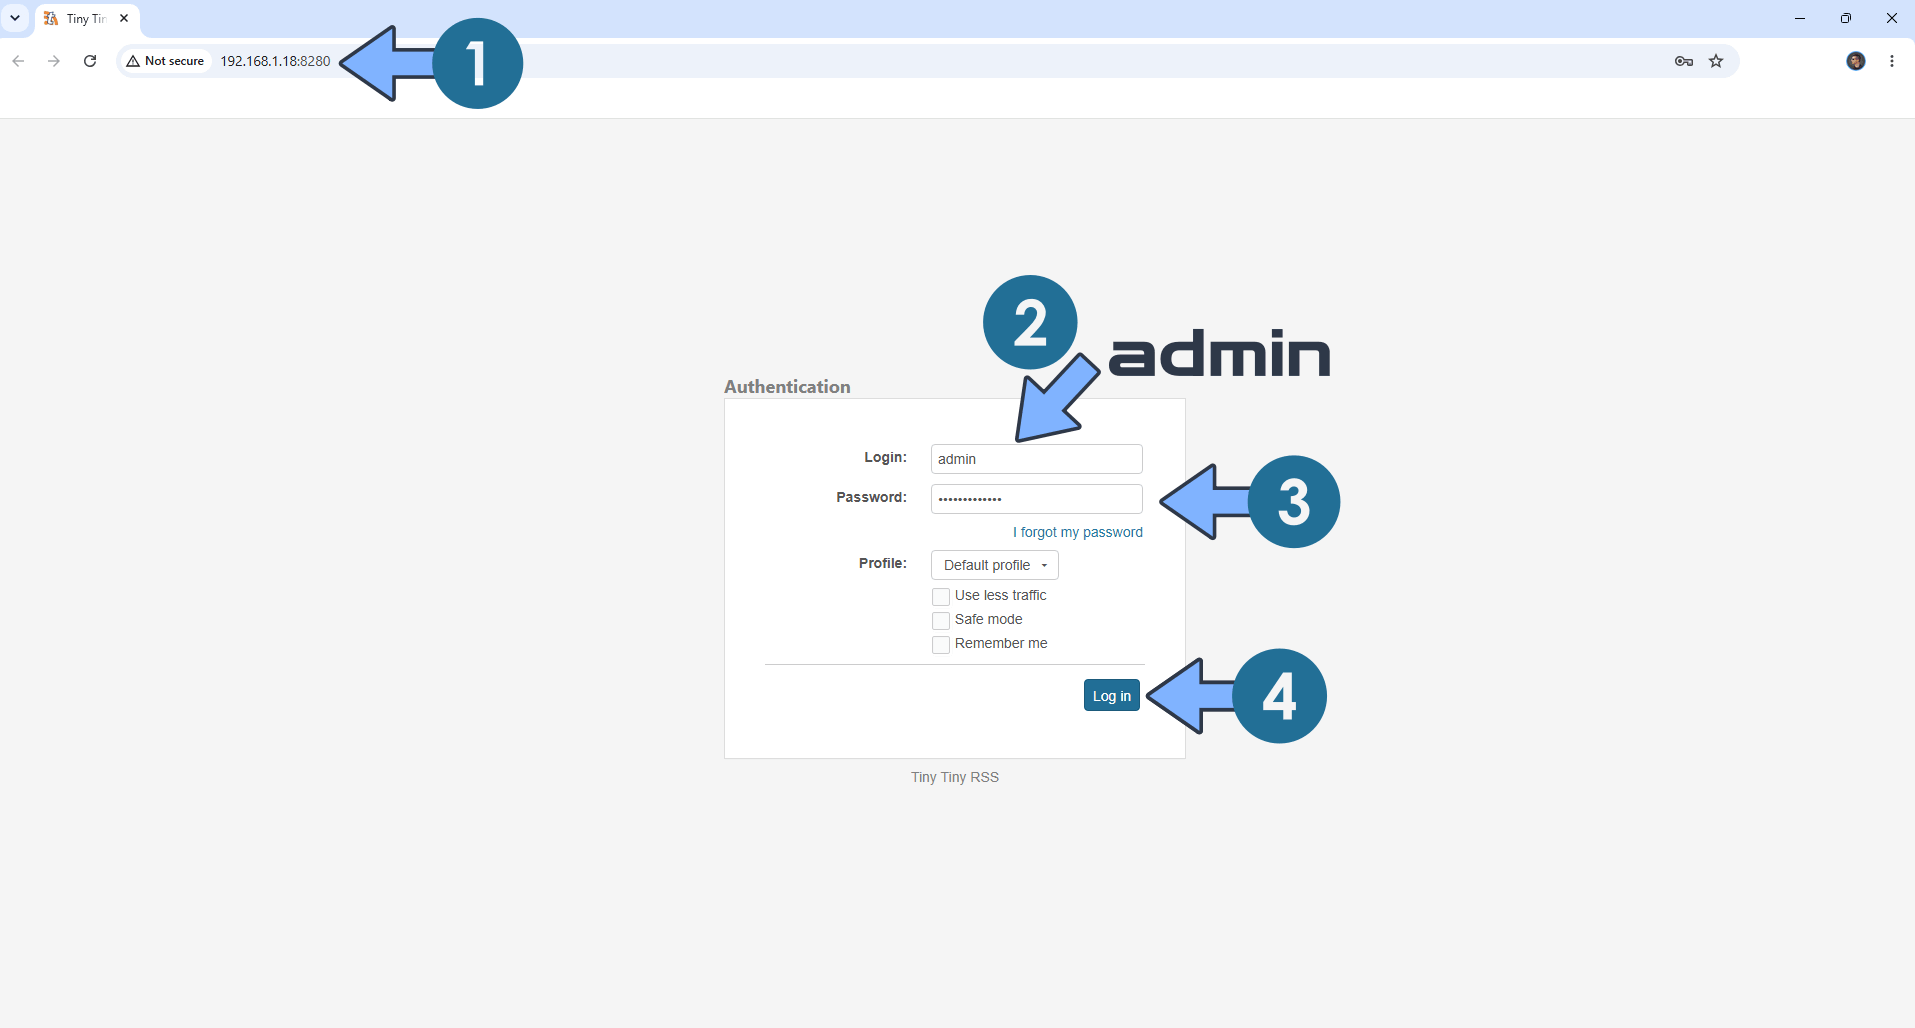Open the tab search chevron
This screenshot has width=1915, height=1028.
pyautogui.click(x=15, y=18)
